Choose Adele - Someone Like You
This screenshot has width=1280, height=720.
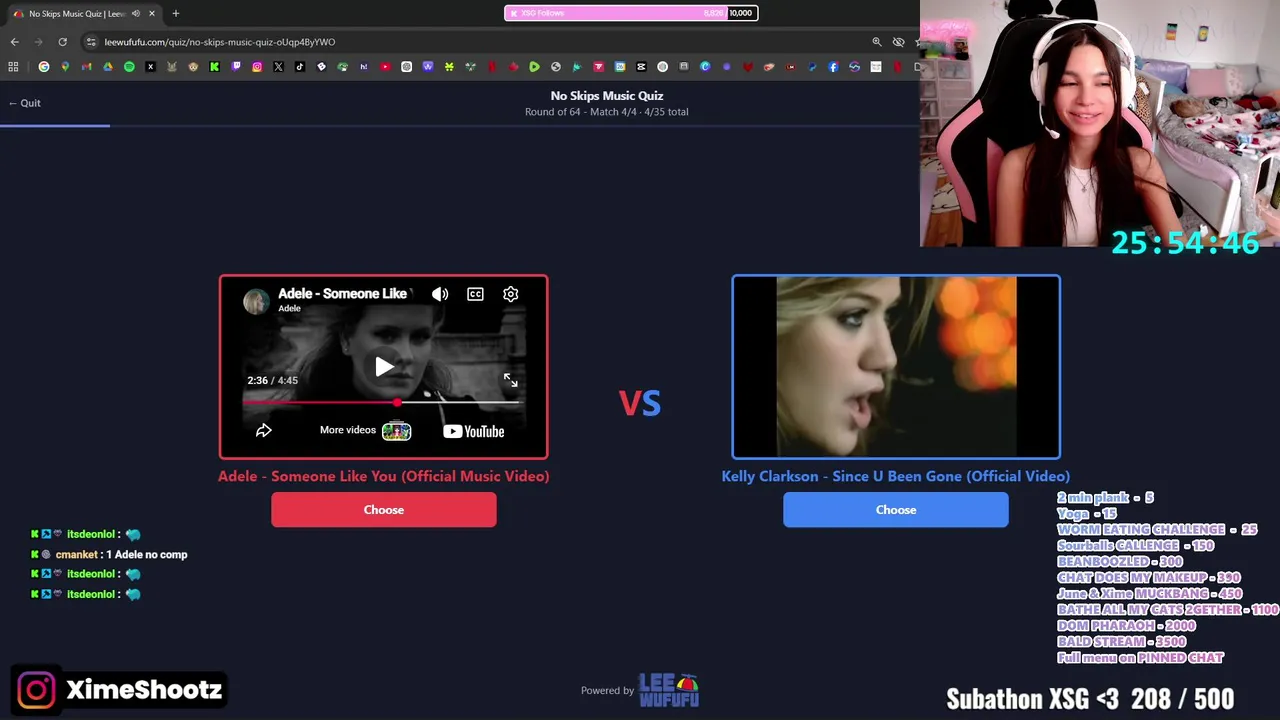(384, 510)
